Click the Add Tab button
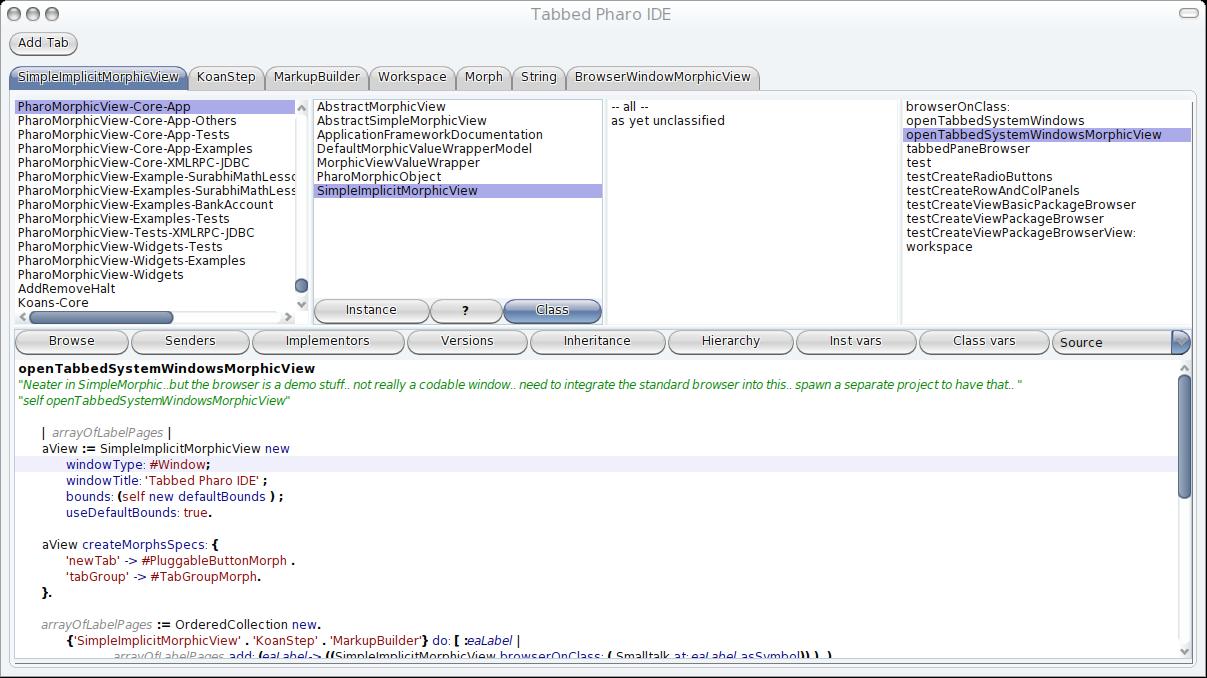1207x678 pixels. 43,43
